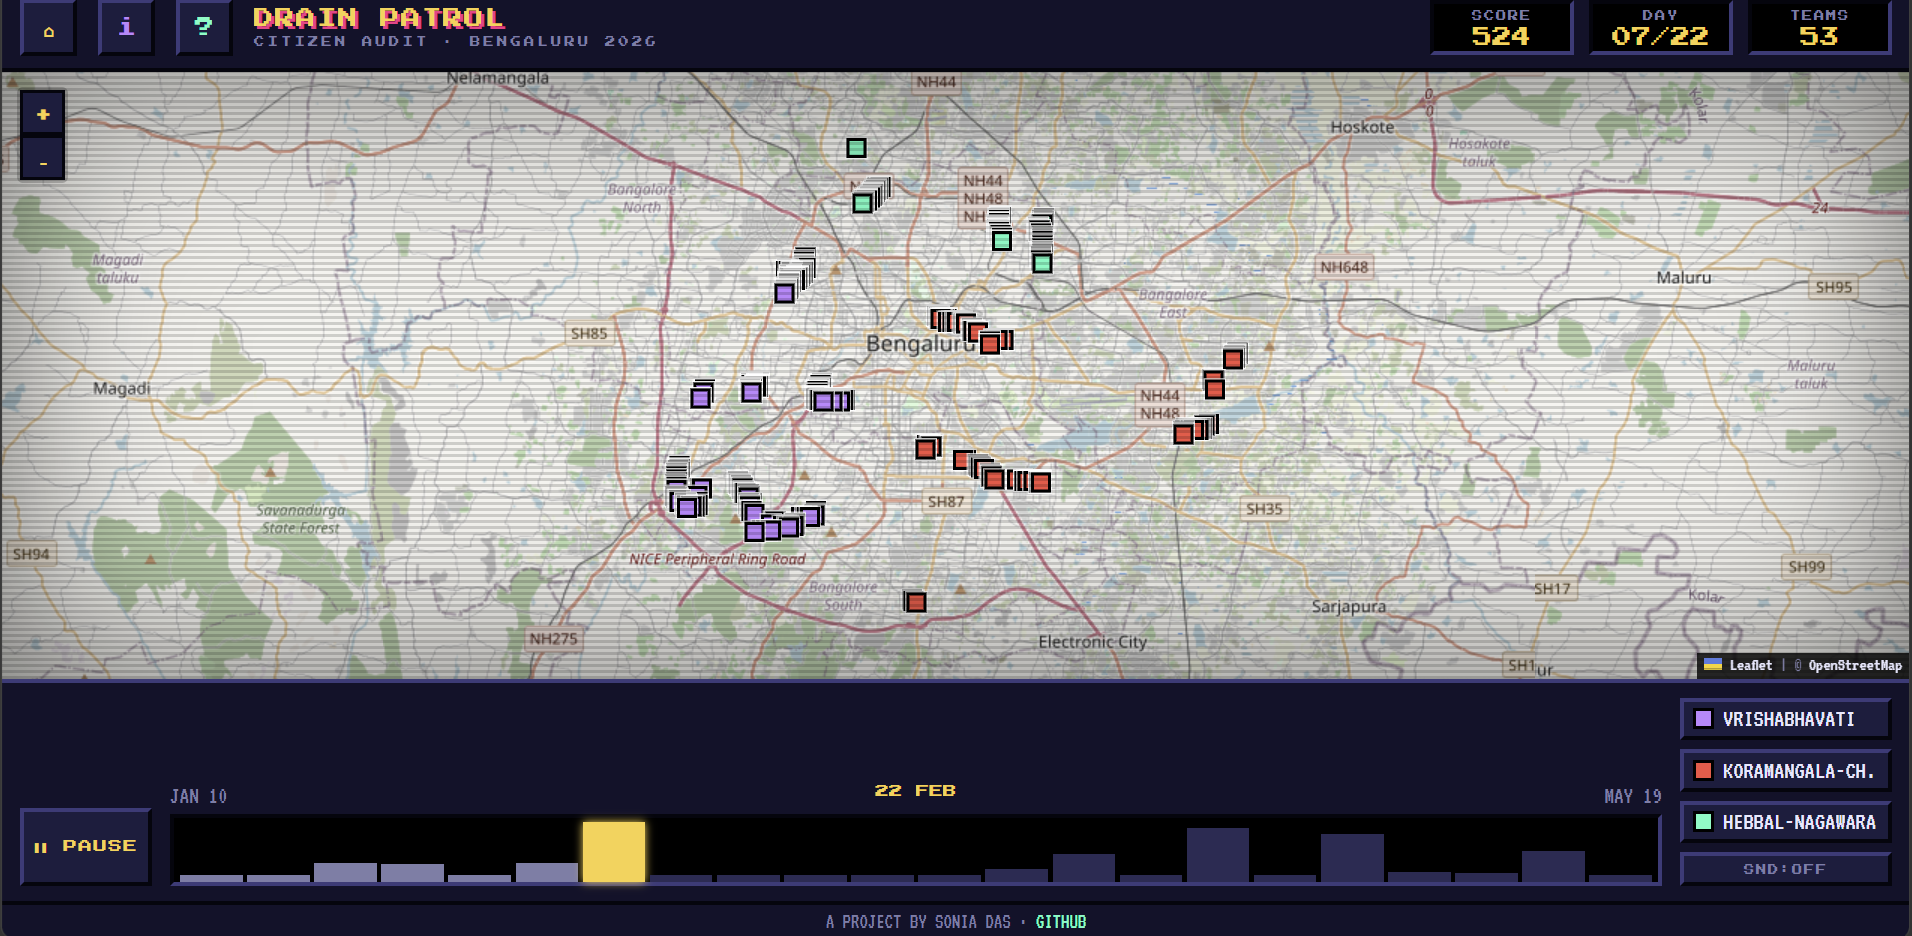Click the purple marker west near SH85
Screen dimensions: 1912x936
(x=701, y=398)
